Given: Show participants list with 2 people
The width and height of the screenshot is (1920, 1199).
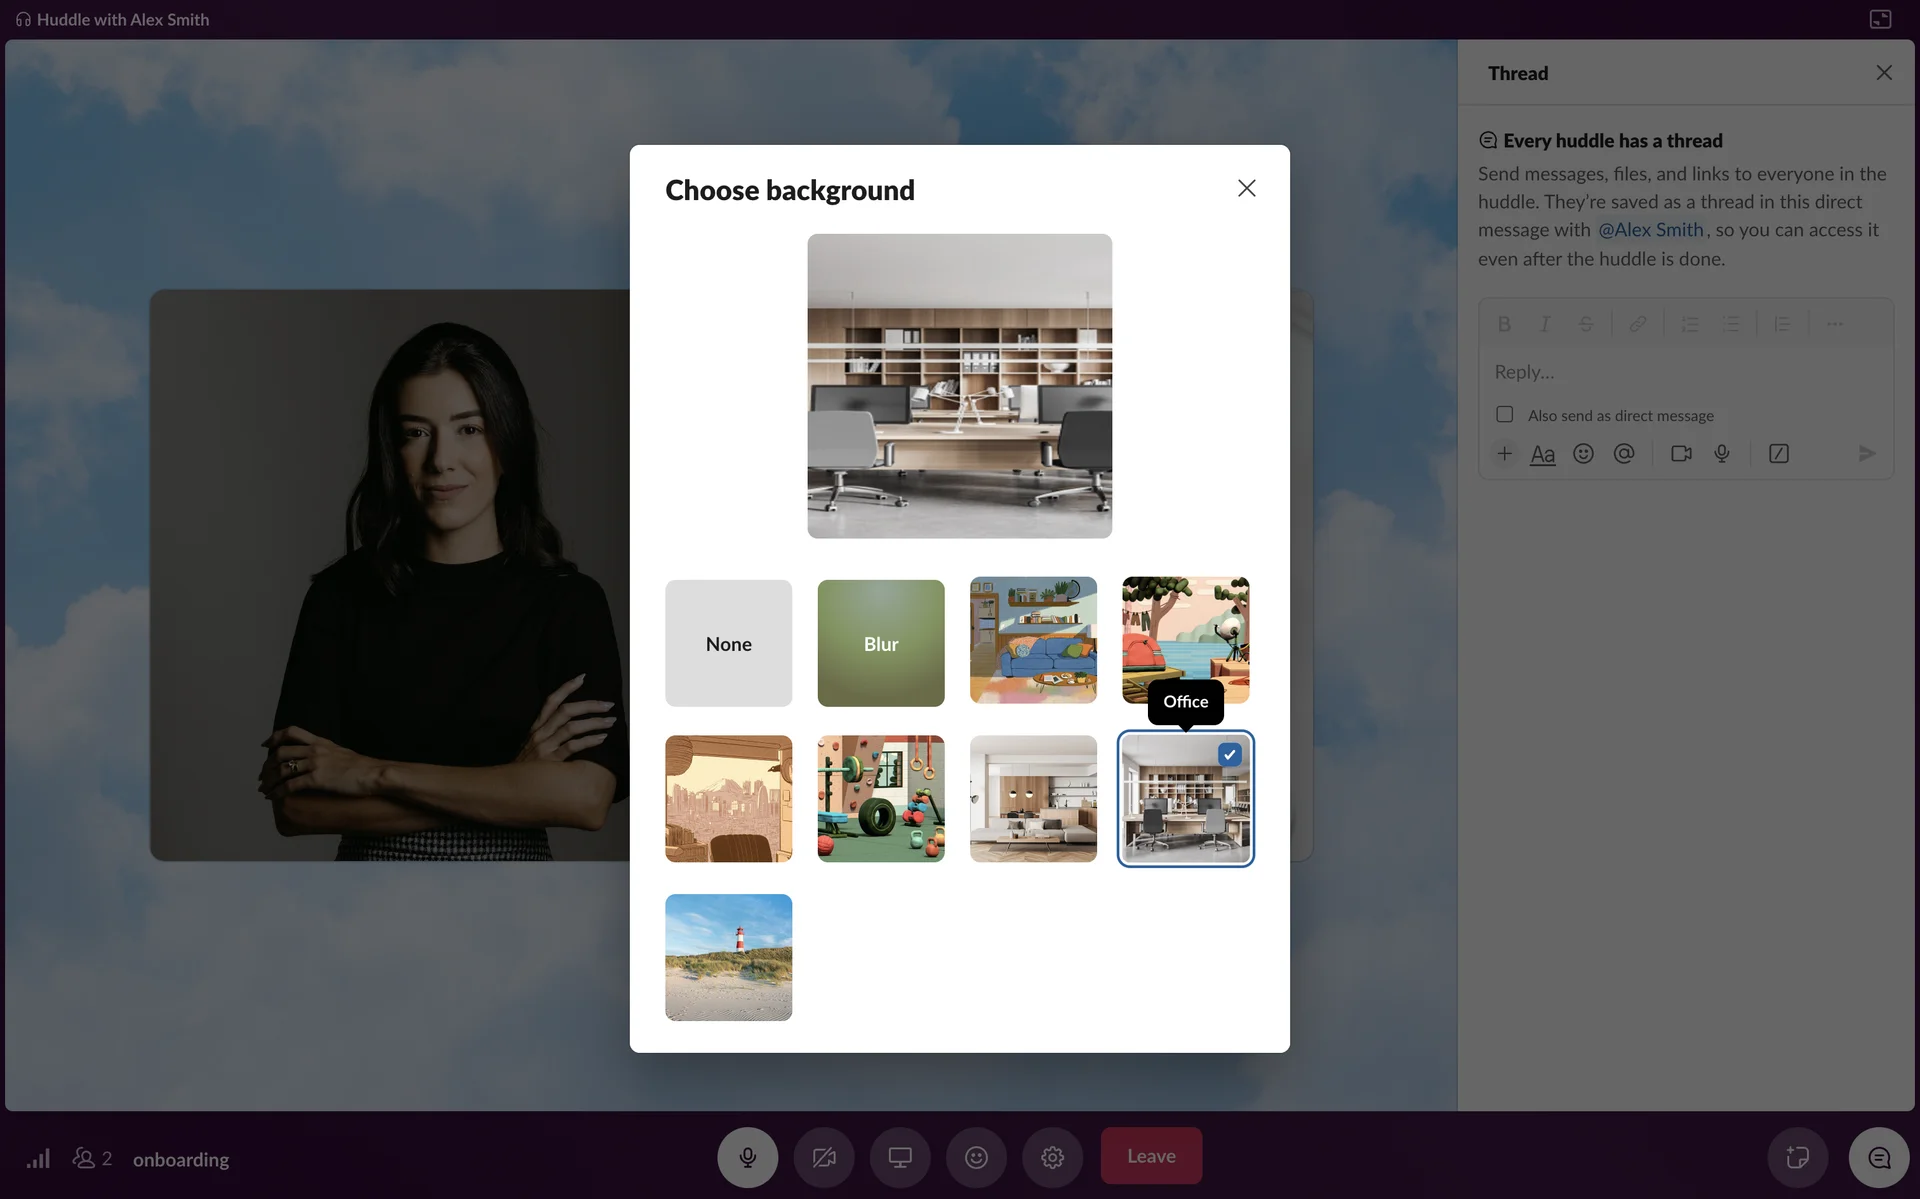Looking at the screenshot, I should pyautogui.click(x=92, y=1158).
